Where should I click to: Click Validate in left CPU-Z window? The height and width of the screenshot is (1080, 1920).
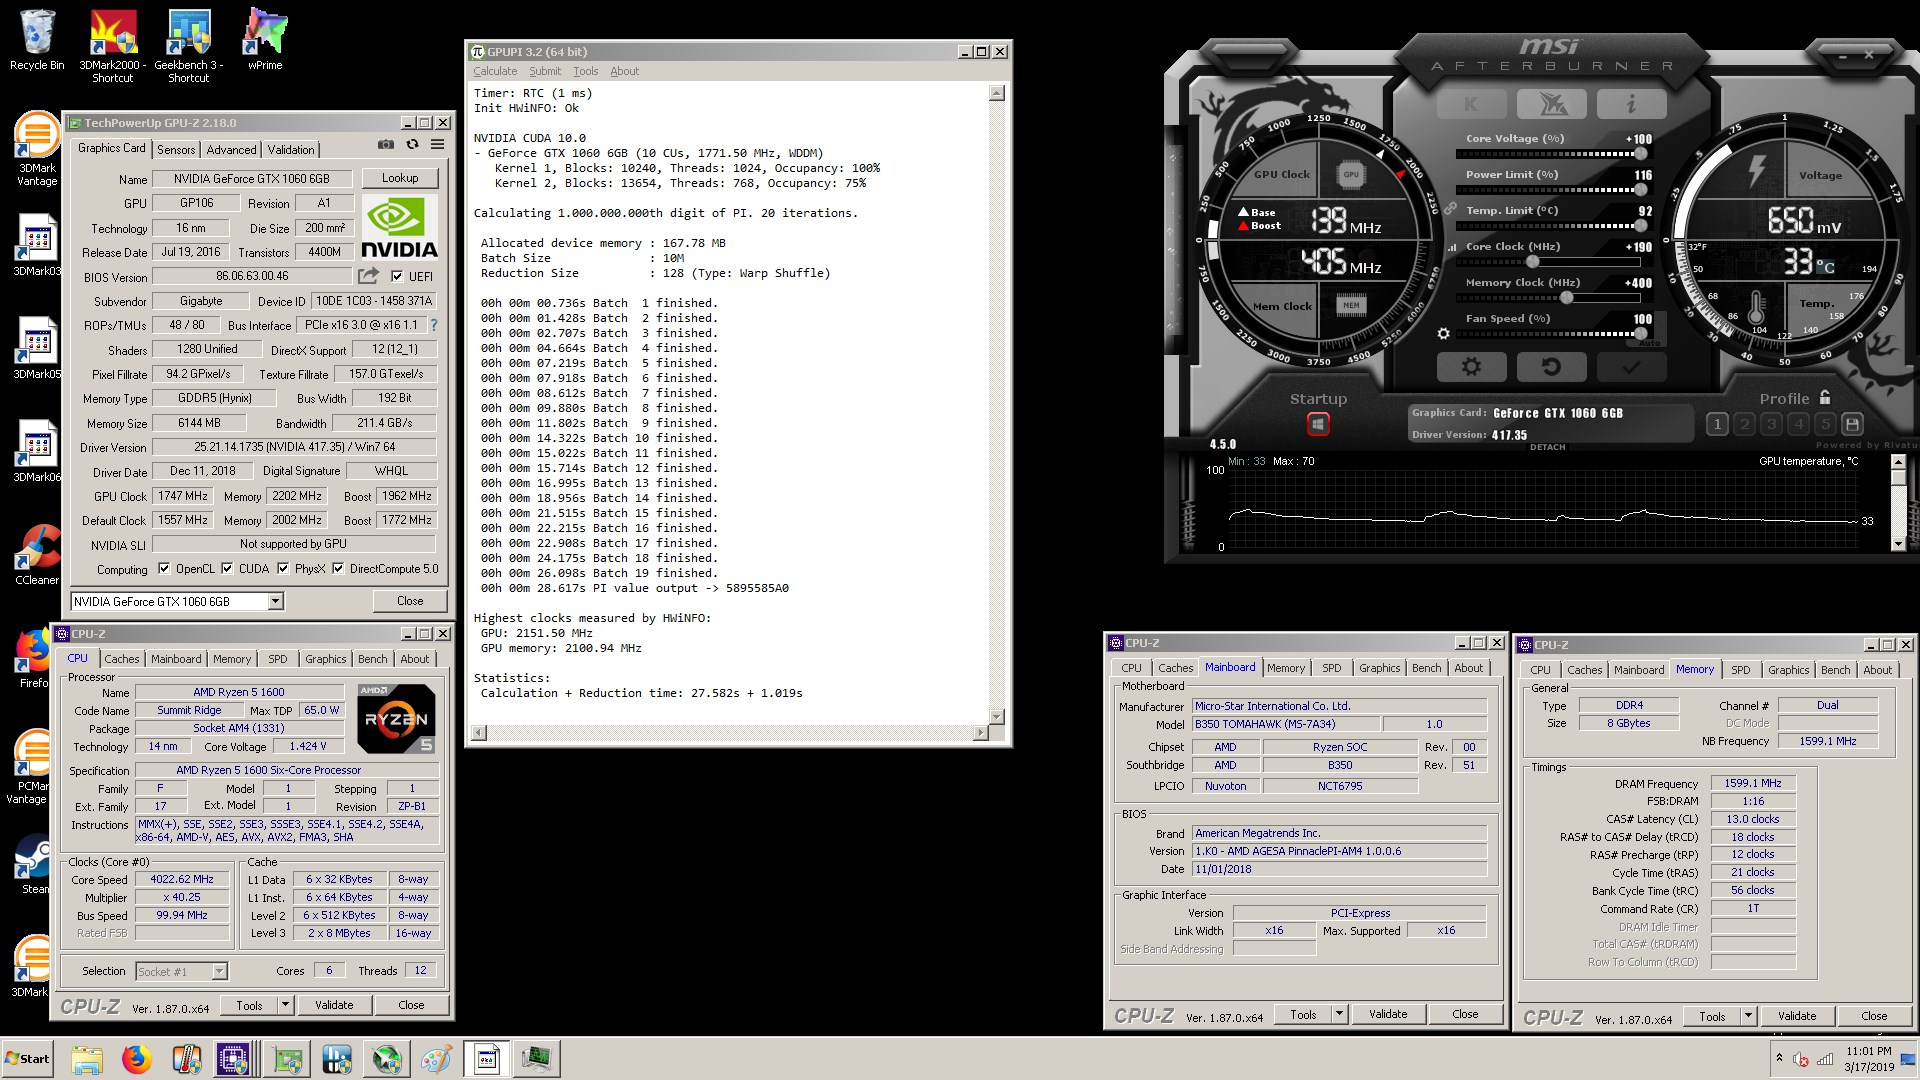(x=334, y=1005)
